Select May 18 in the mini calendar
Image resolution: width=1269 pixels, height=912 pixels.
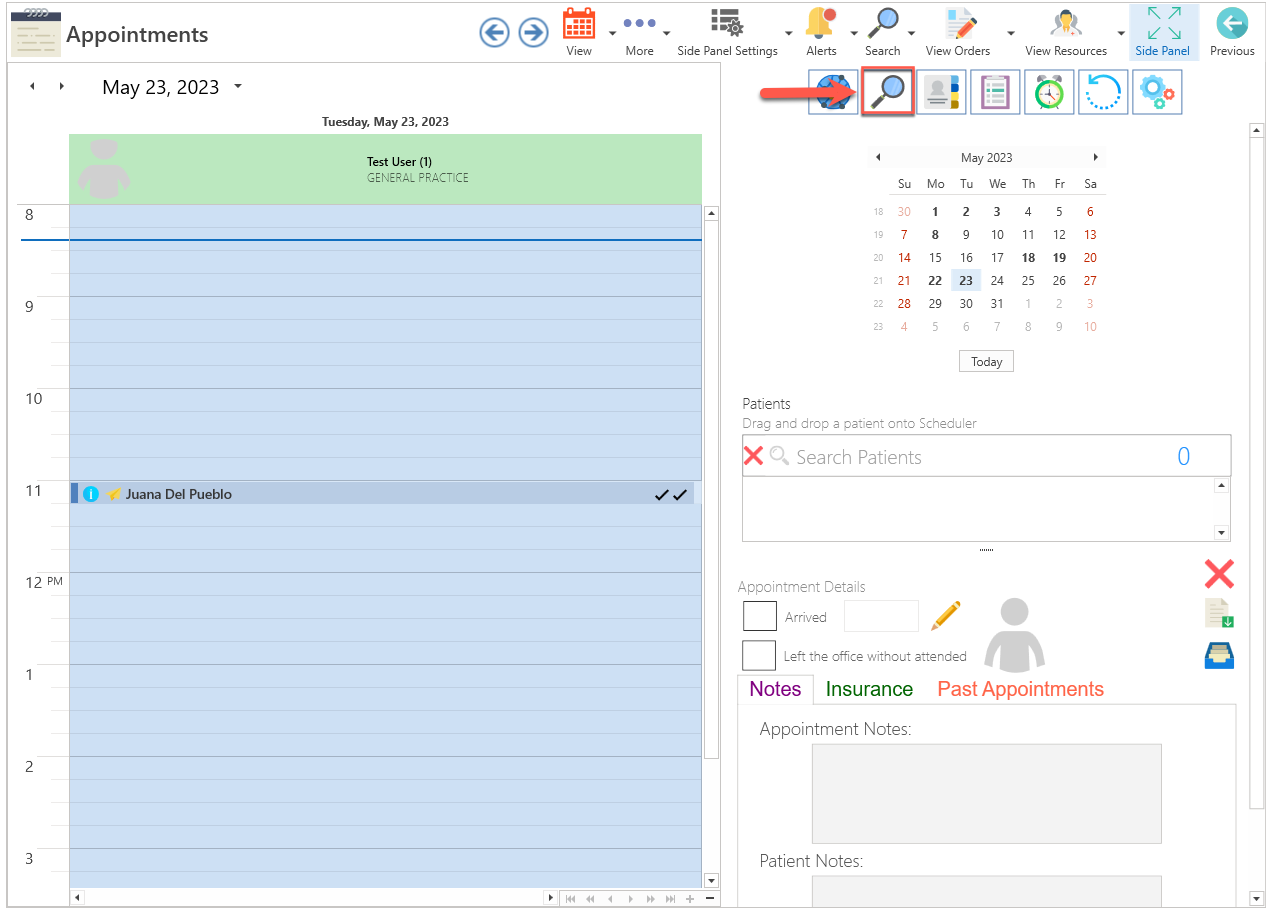[x=1028, y=258]
